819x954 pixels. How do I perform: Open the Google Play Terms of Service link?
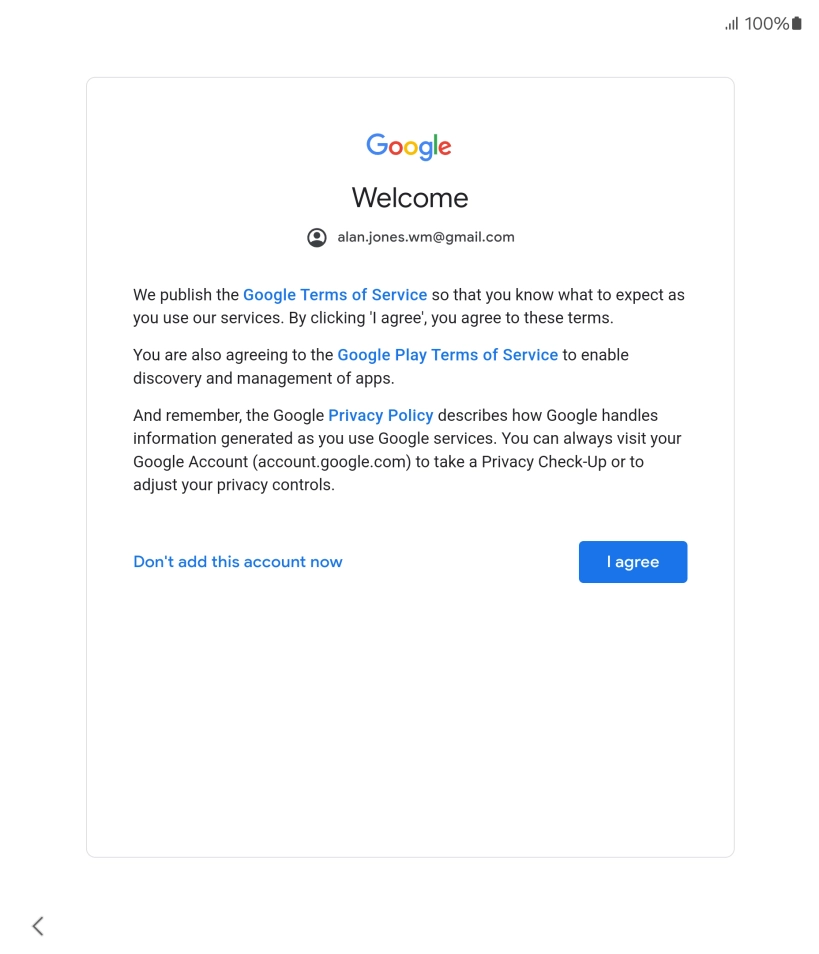(x=447, y=355)
